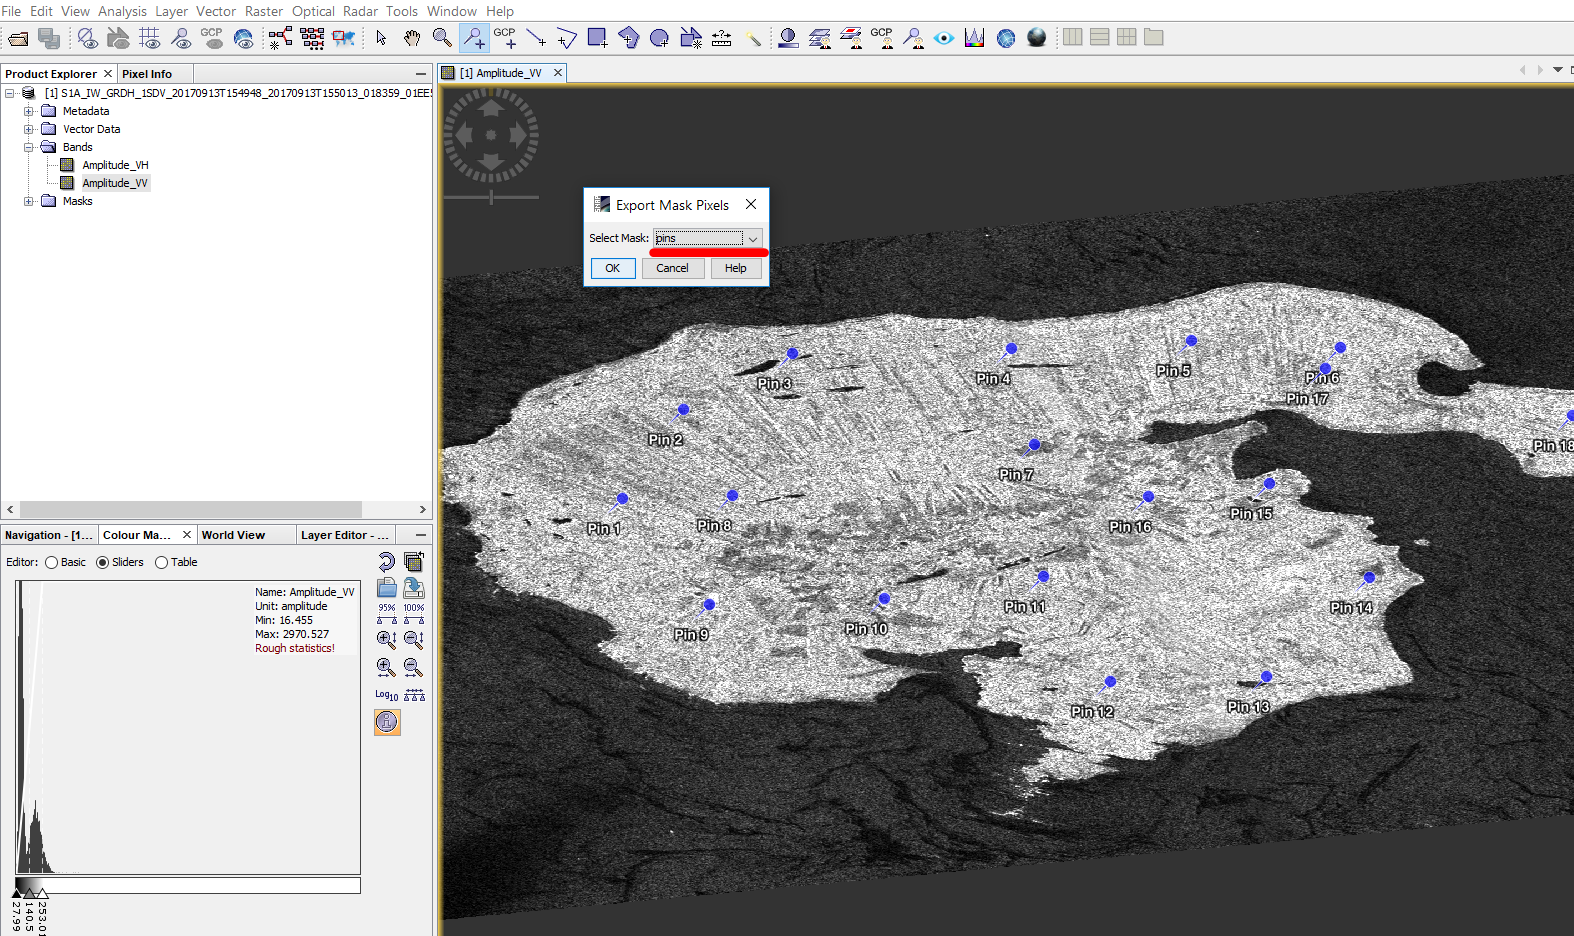Open the spectrum view icon
This screenshot has width=1574, height=936.
tap(974, 38)
